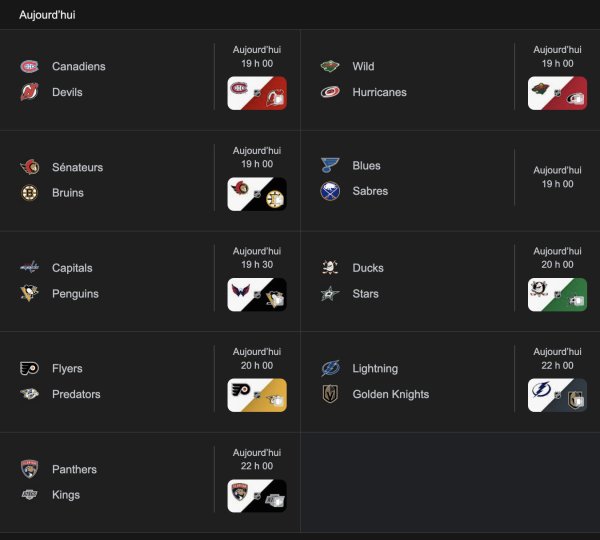Open the Panthers vs Kings matchup thumbnail
This screenshot has height=540, width=600.
[x=257, y=496]
